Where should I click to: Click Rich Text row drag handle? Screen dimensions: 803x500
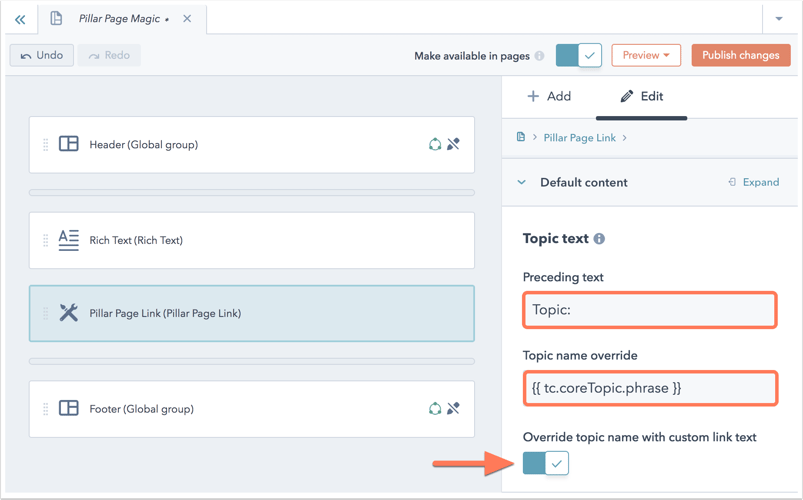click(x=46, y=240)
